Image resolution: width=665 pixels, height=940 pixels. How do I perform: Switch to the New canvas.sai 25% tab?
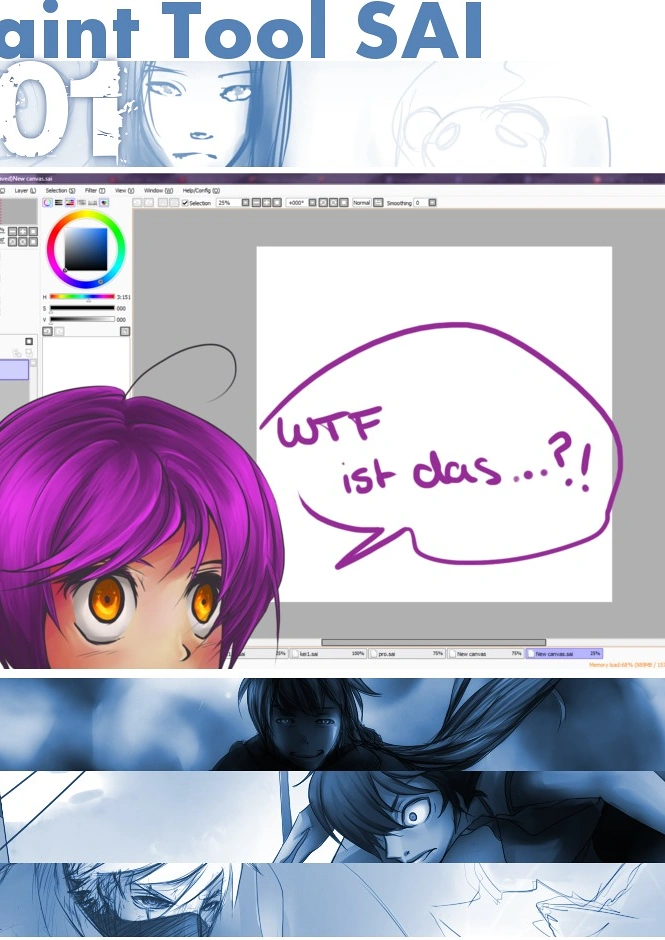pos(564,653)
